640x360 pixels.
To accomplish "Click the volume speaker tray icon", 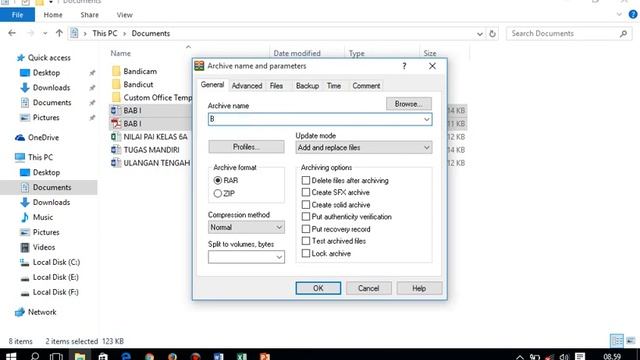I will (x=564, y=357).
